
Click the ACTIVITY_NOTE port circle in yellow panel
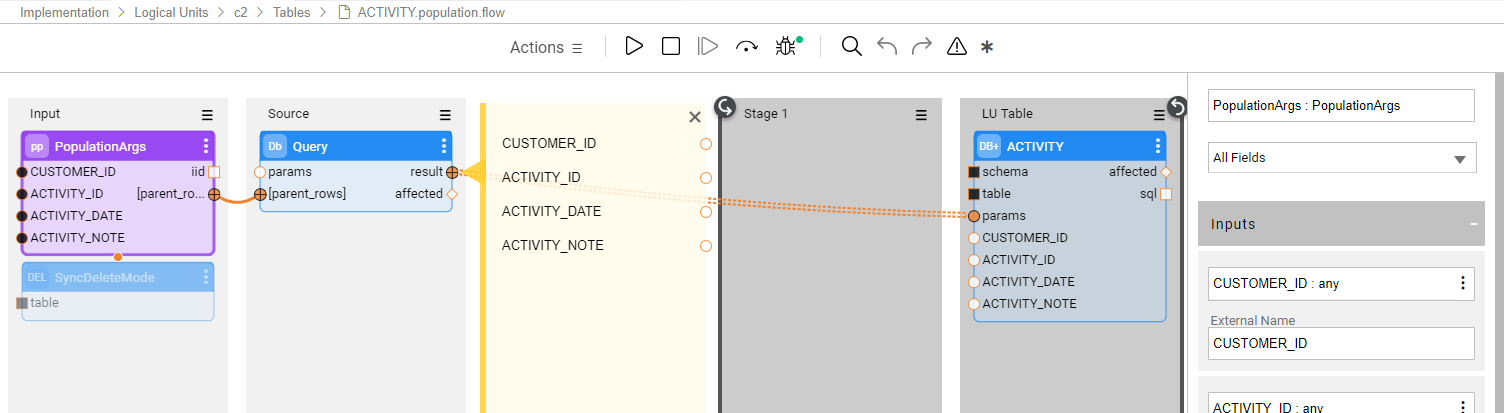coord(706,246)
